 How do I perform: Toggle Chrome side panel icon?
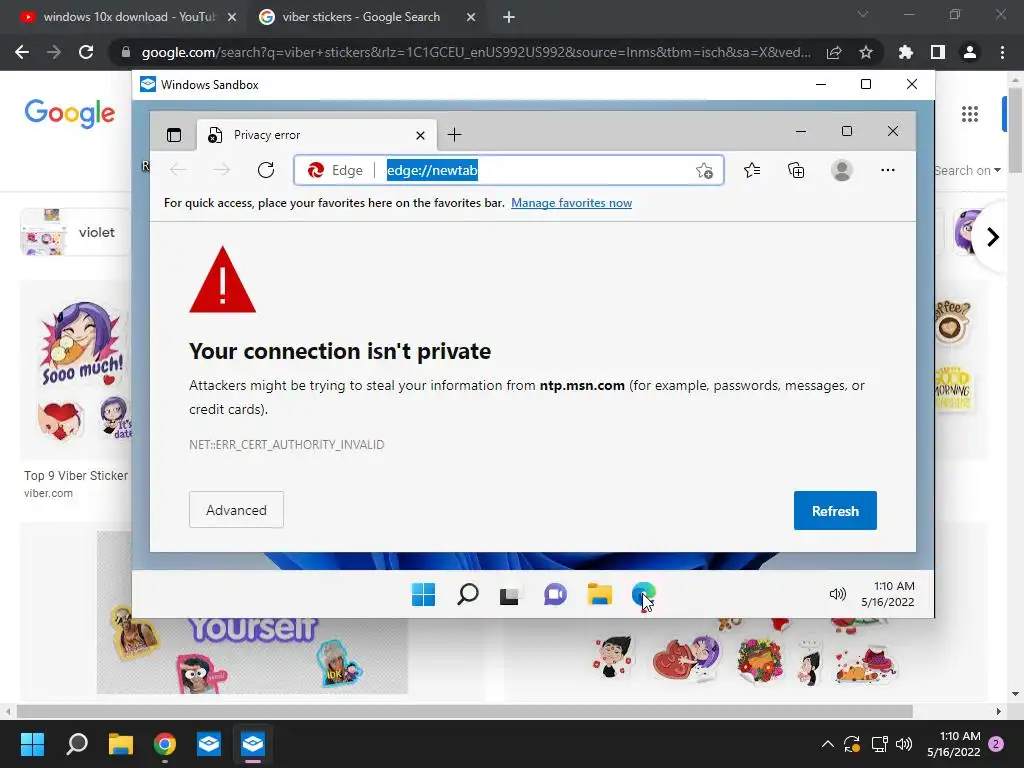(x=938, y=52)
